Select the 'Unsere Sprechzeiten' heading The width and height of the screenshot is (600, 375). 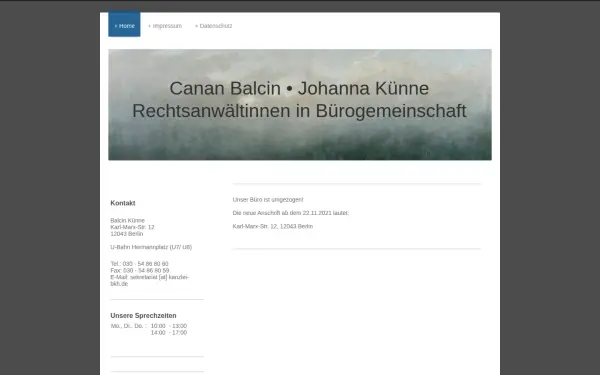pos(143,316)
